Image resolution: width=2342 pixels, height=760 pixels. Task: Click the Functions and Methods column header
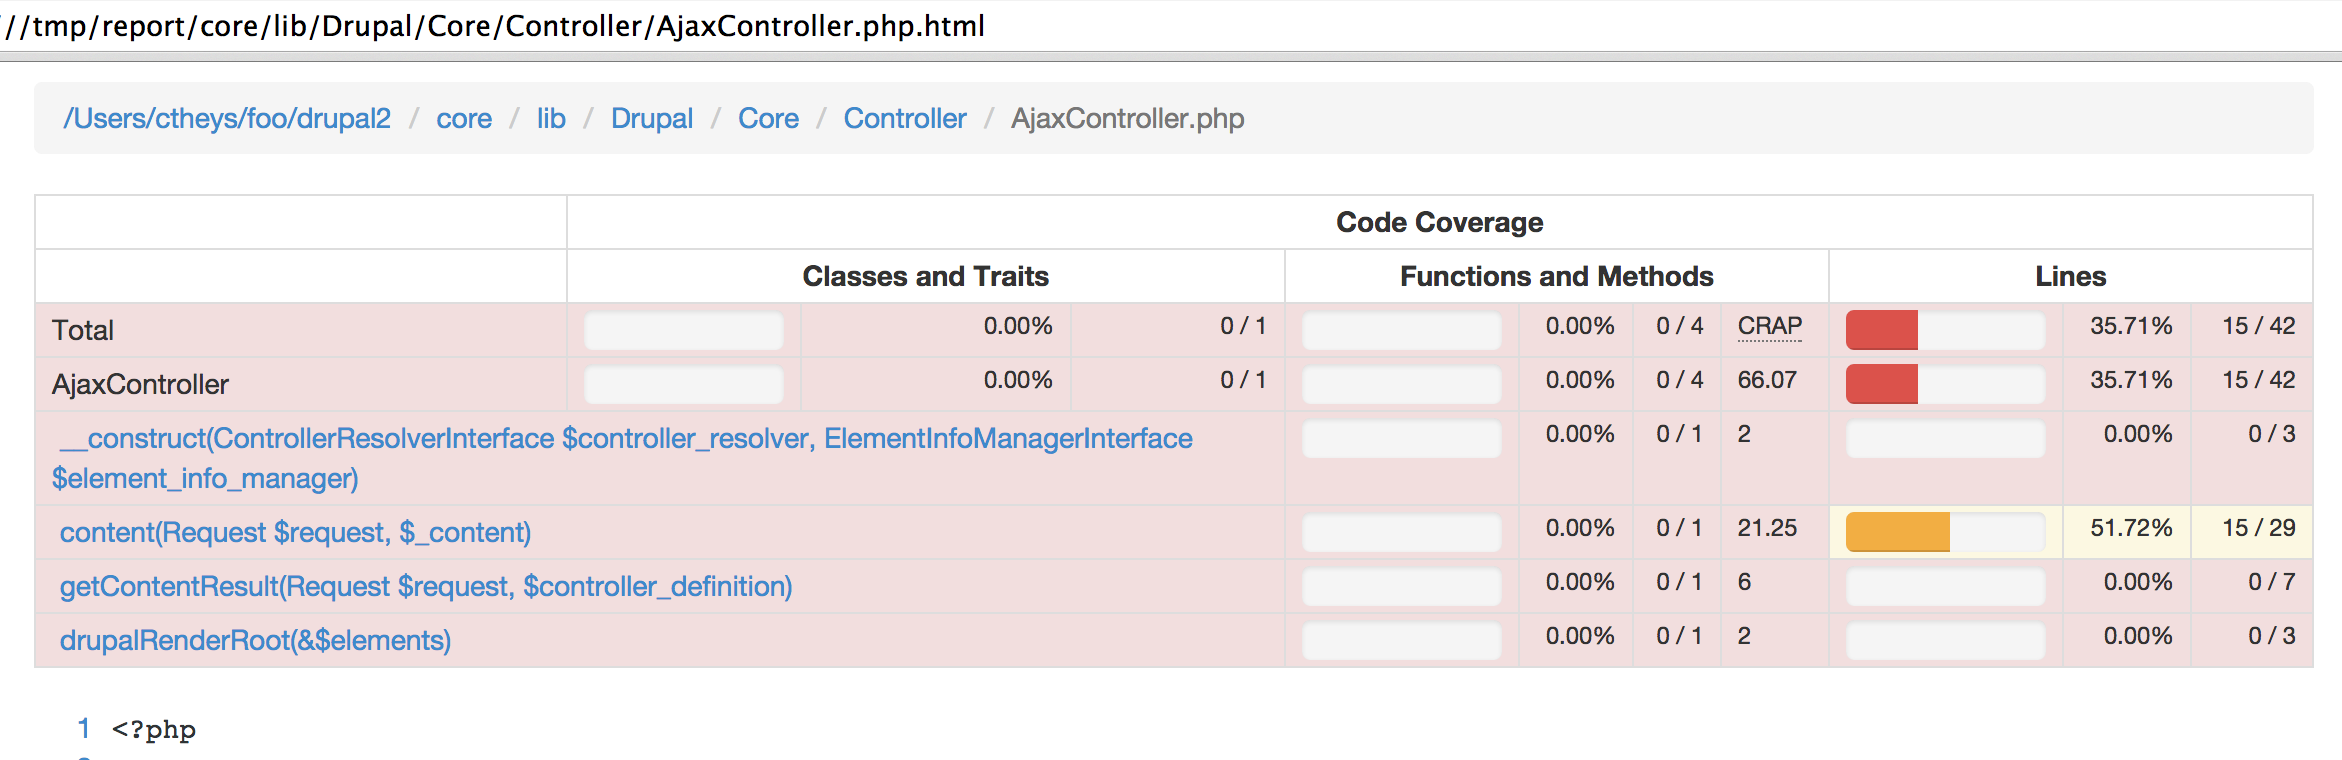point(1556,276)
